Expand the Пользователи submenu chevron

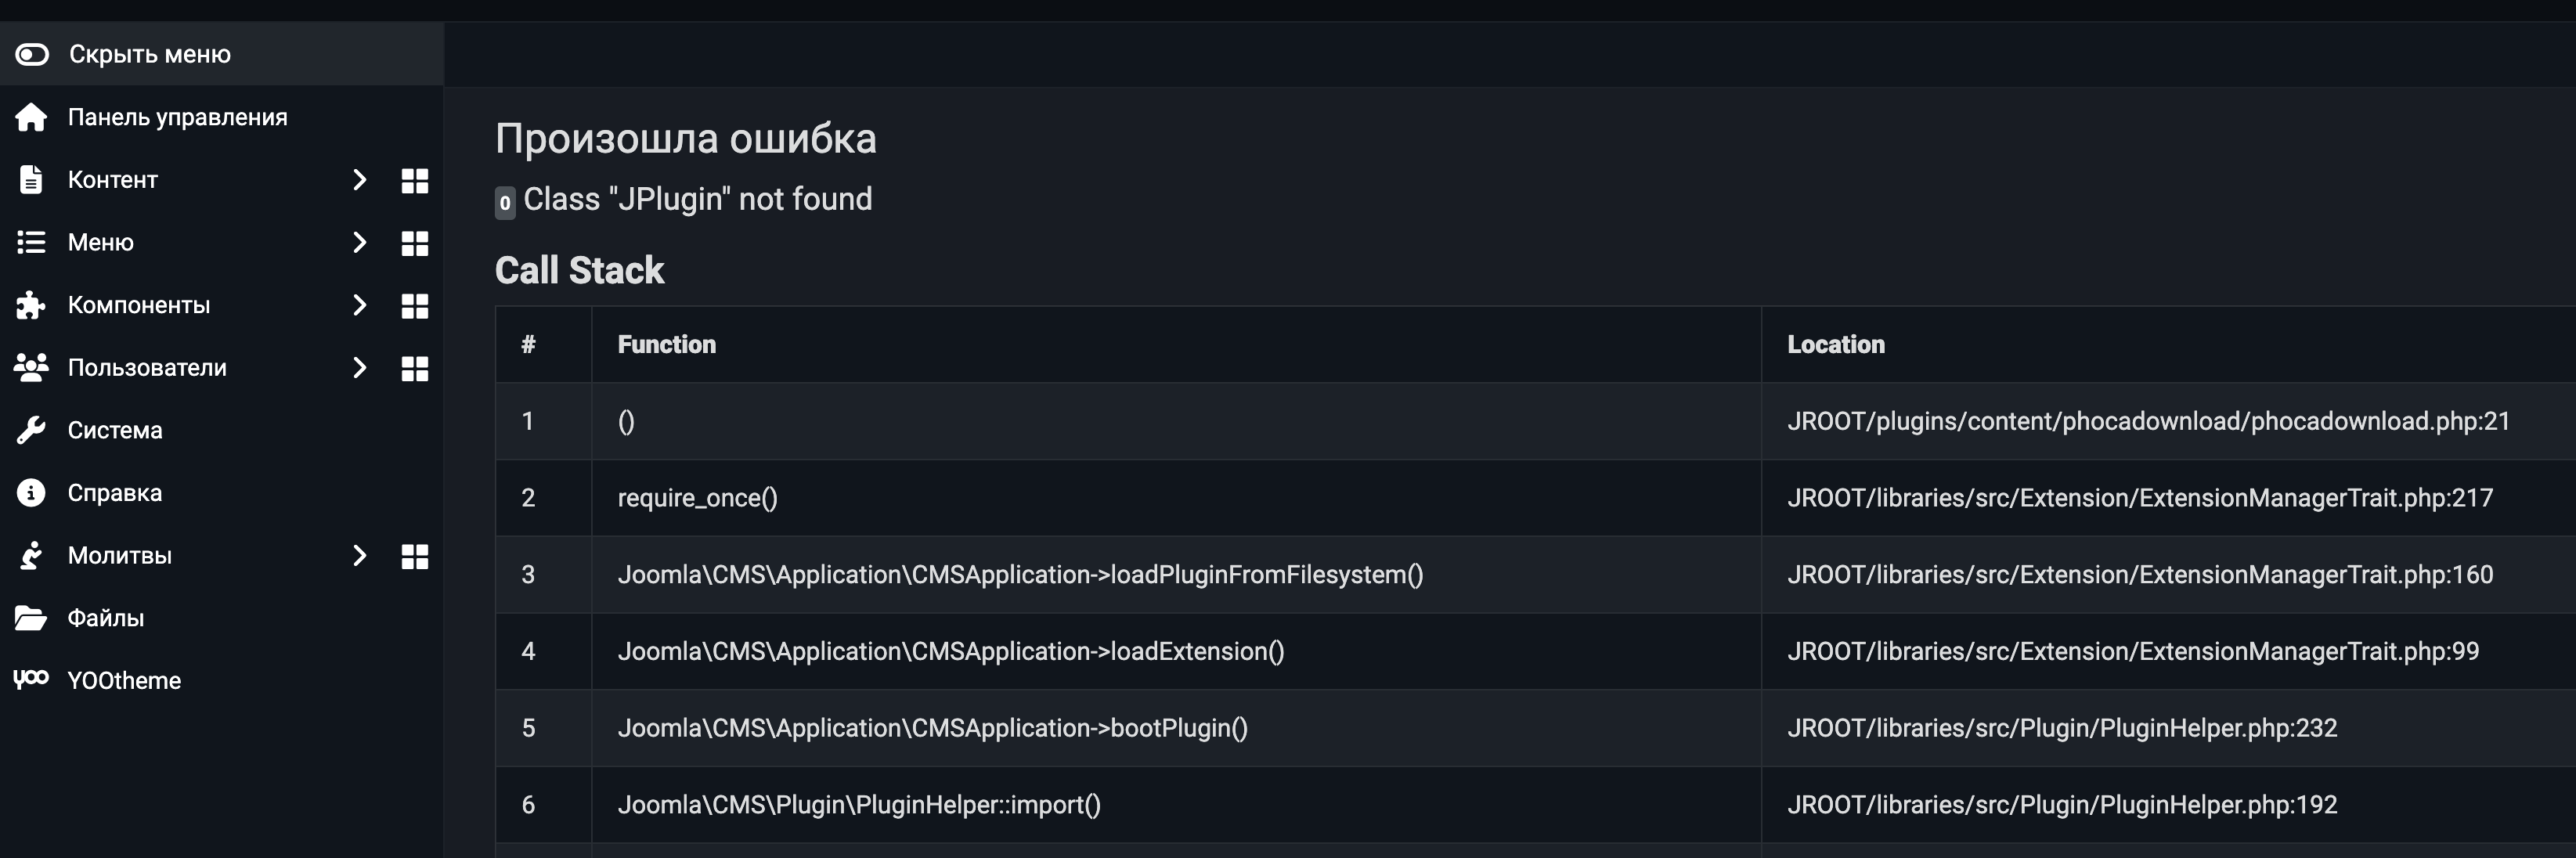[x=360, y=368]
